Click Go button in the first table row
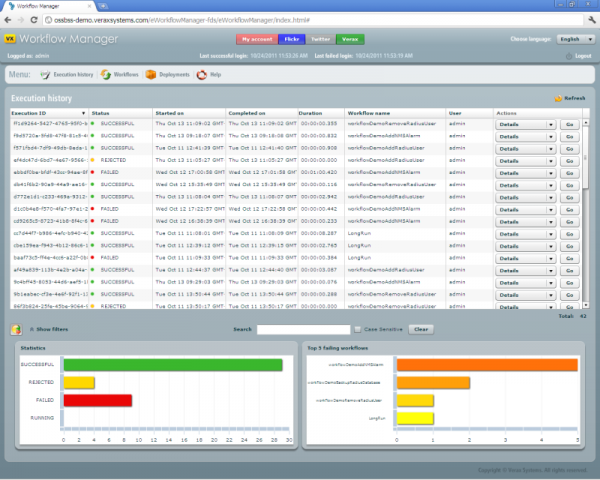The height and width of the screenshot is (480, 600). 570,125
